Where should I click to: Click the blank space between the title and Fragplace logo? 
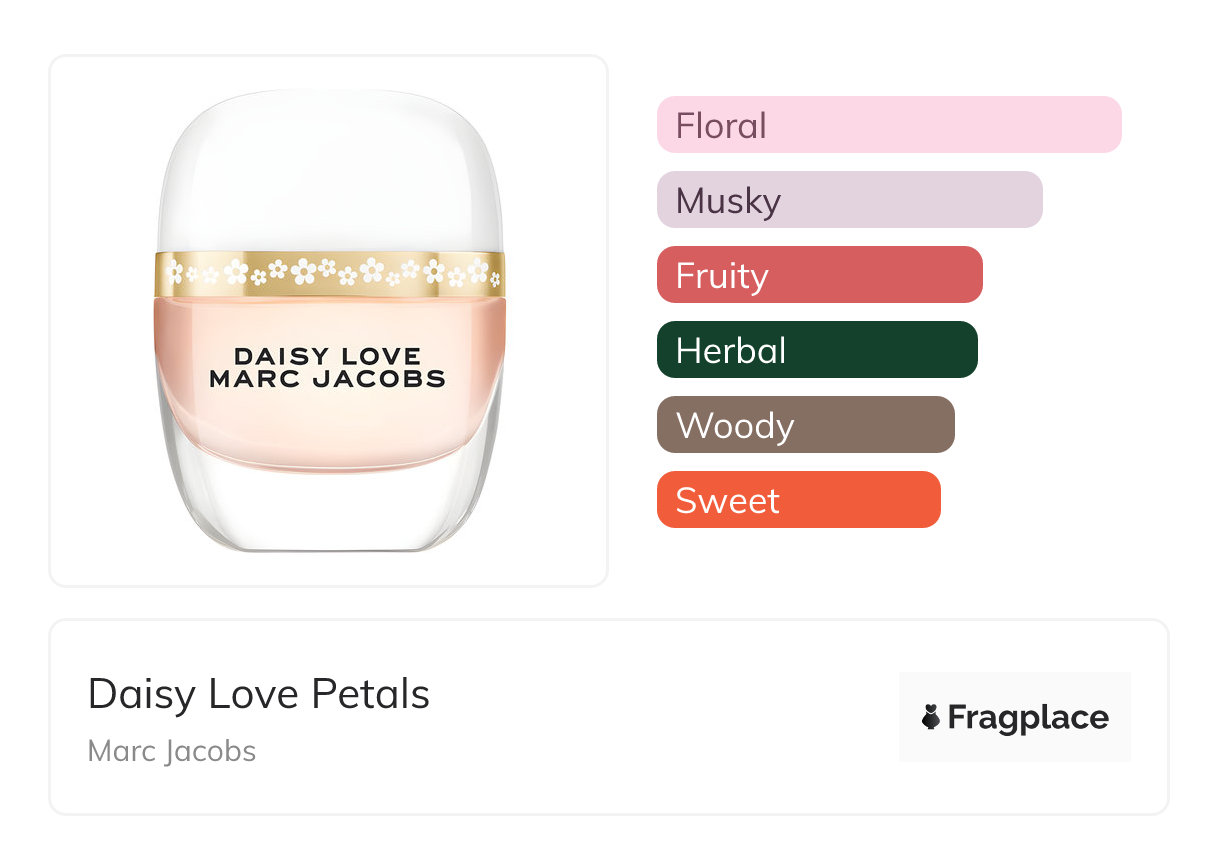click(660, 717)
